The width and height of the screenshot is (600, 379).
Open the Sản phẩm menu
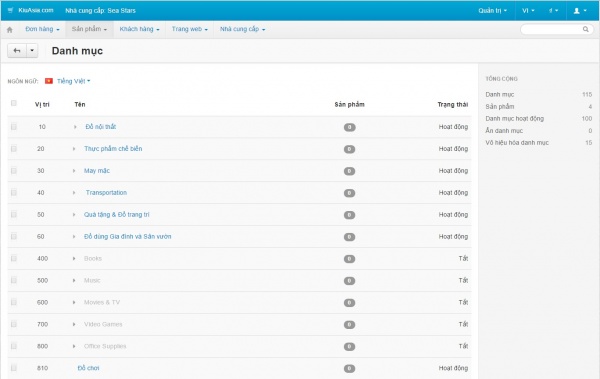click(x=89, y=29)
